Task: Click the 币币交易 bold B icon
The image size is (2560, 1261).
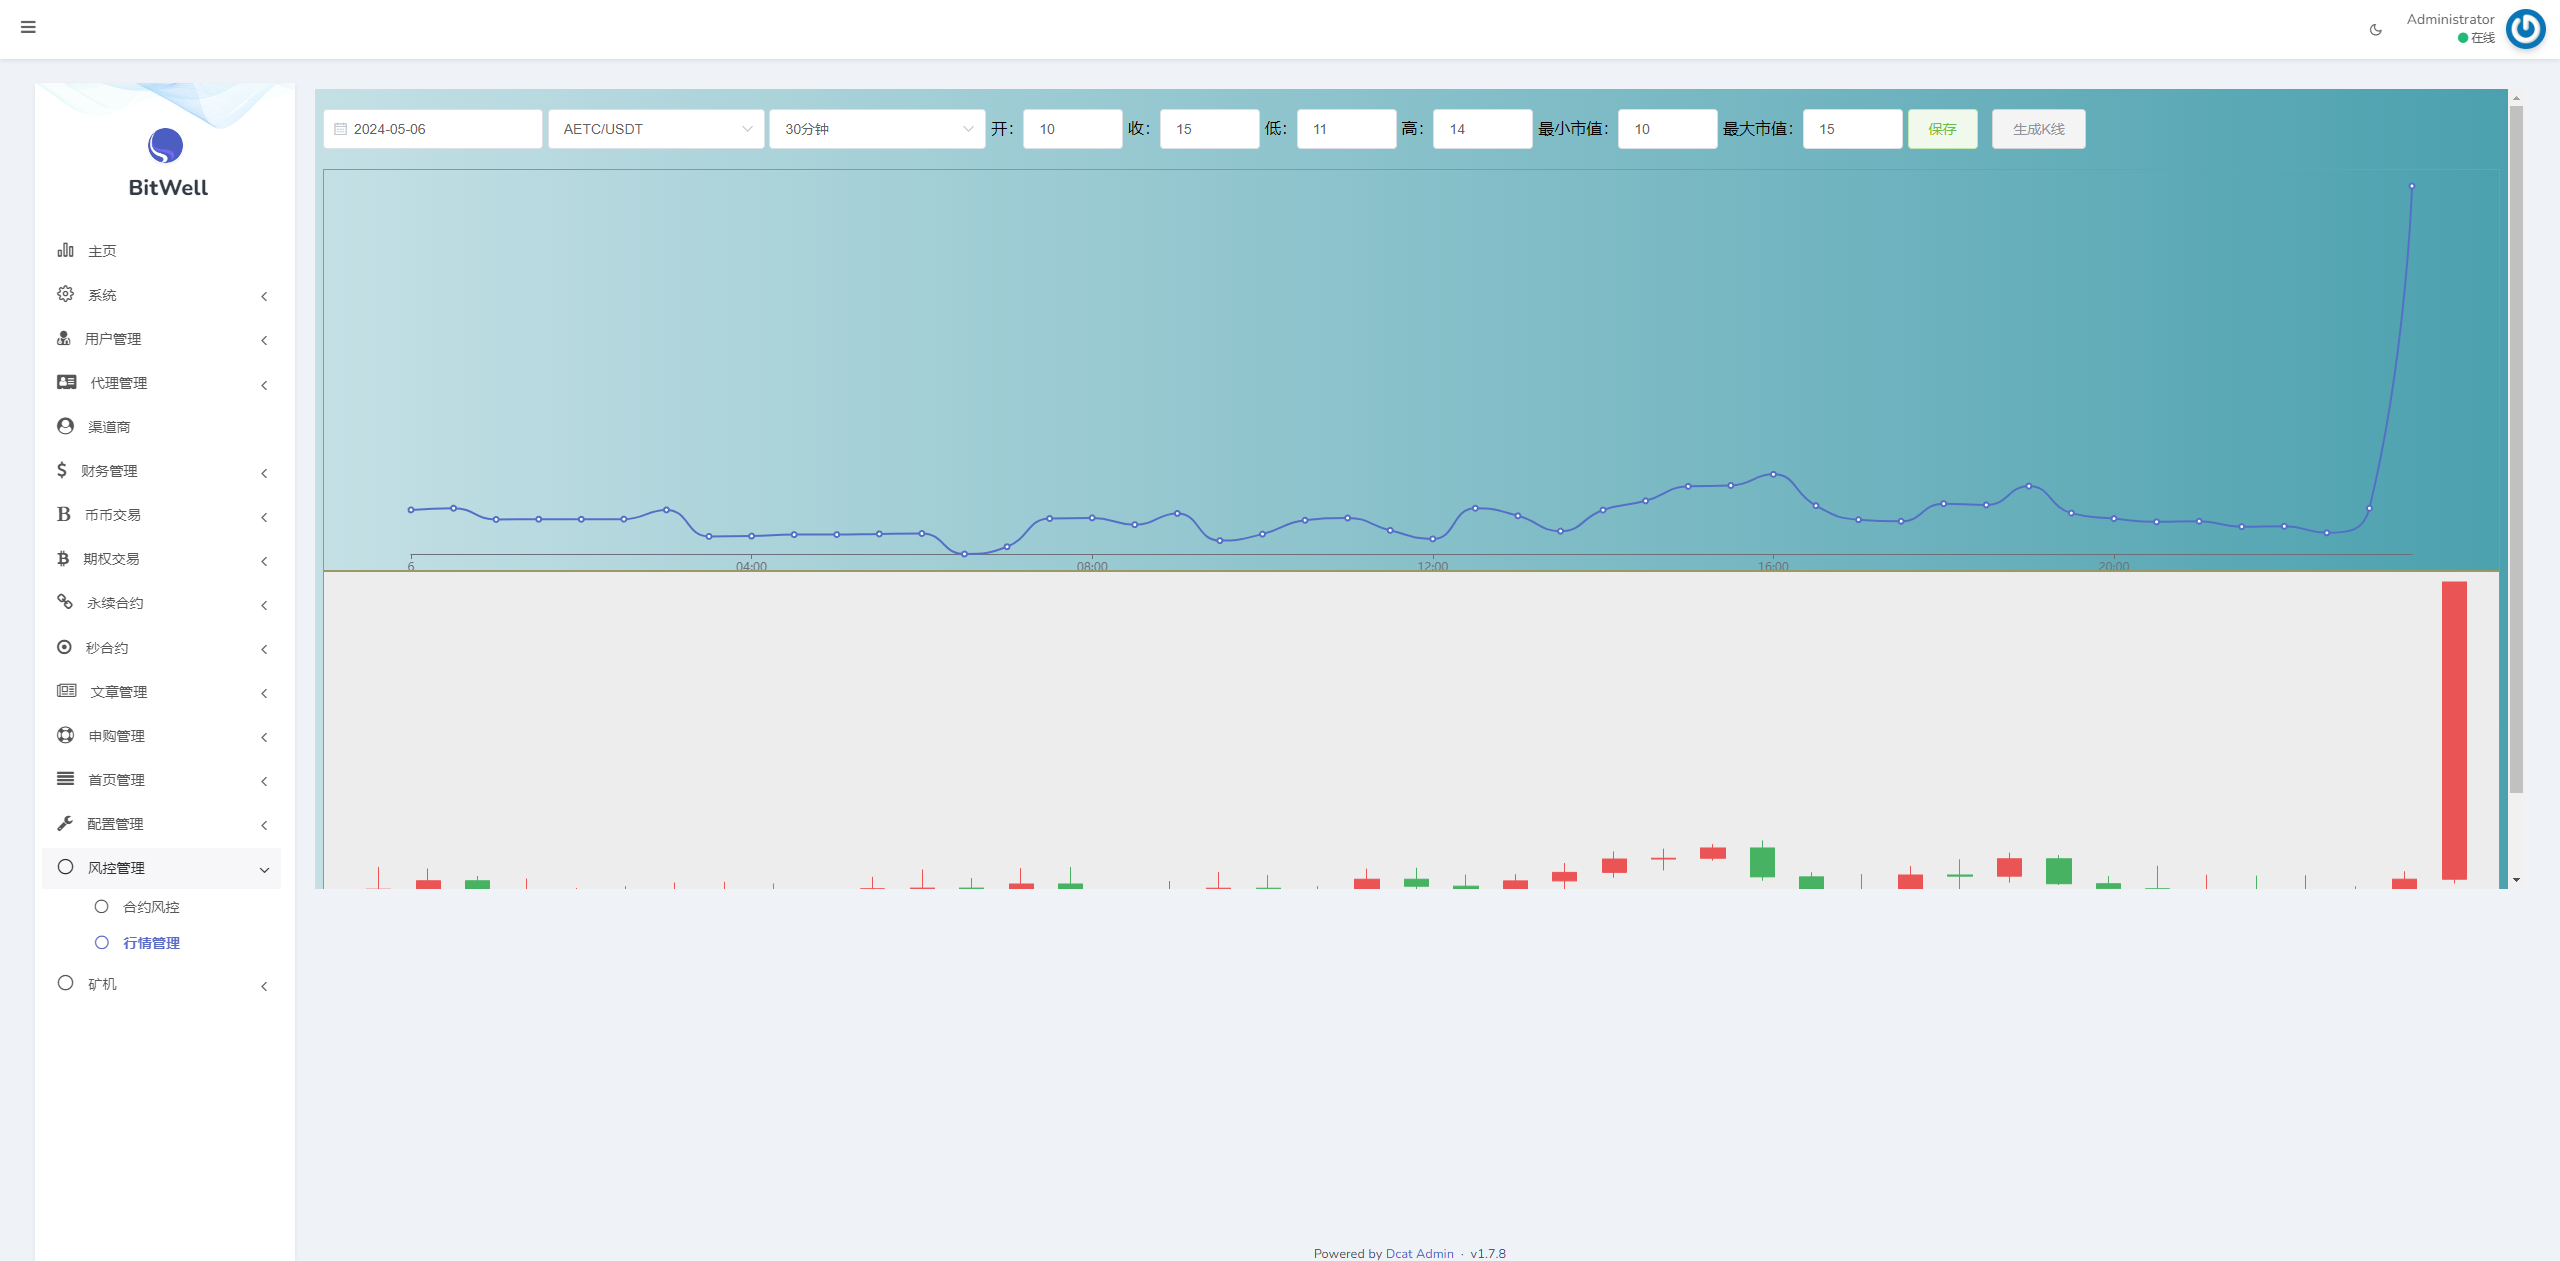Action: (64, 514)
